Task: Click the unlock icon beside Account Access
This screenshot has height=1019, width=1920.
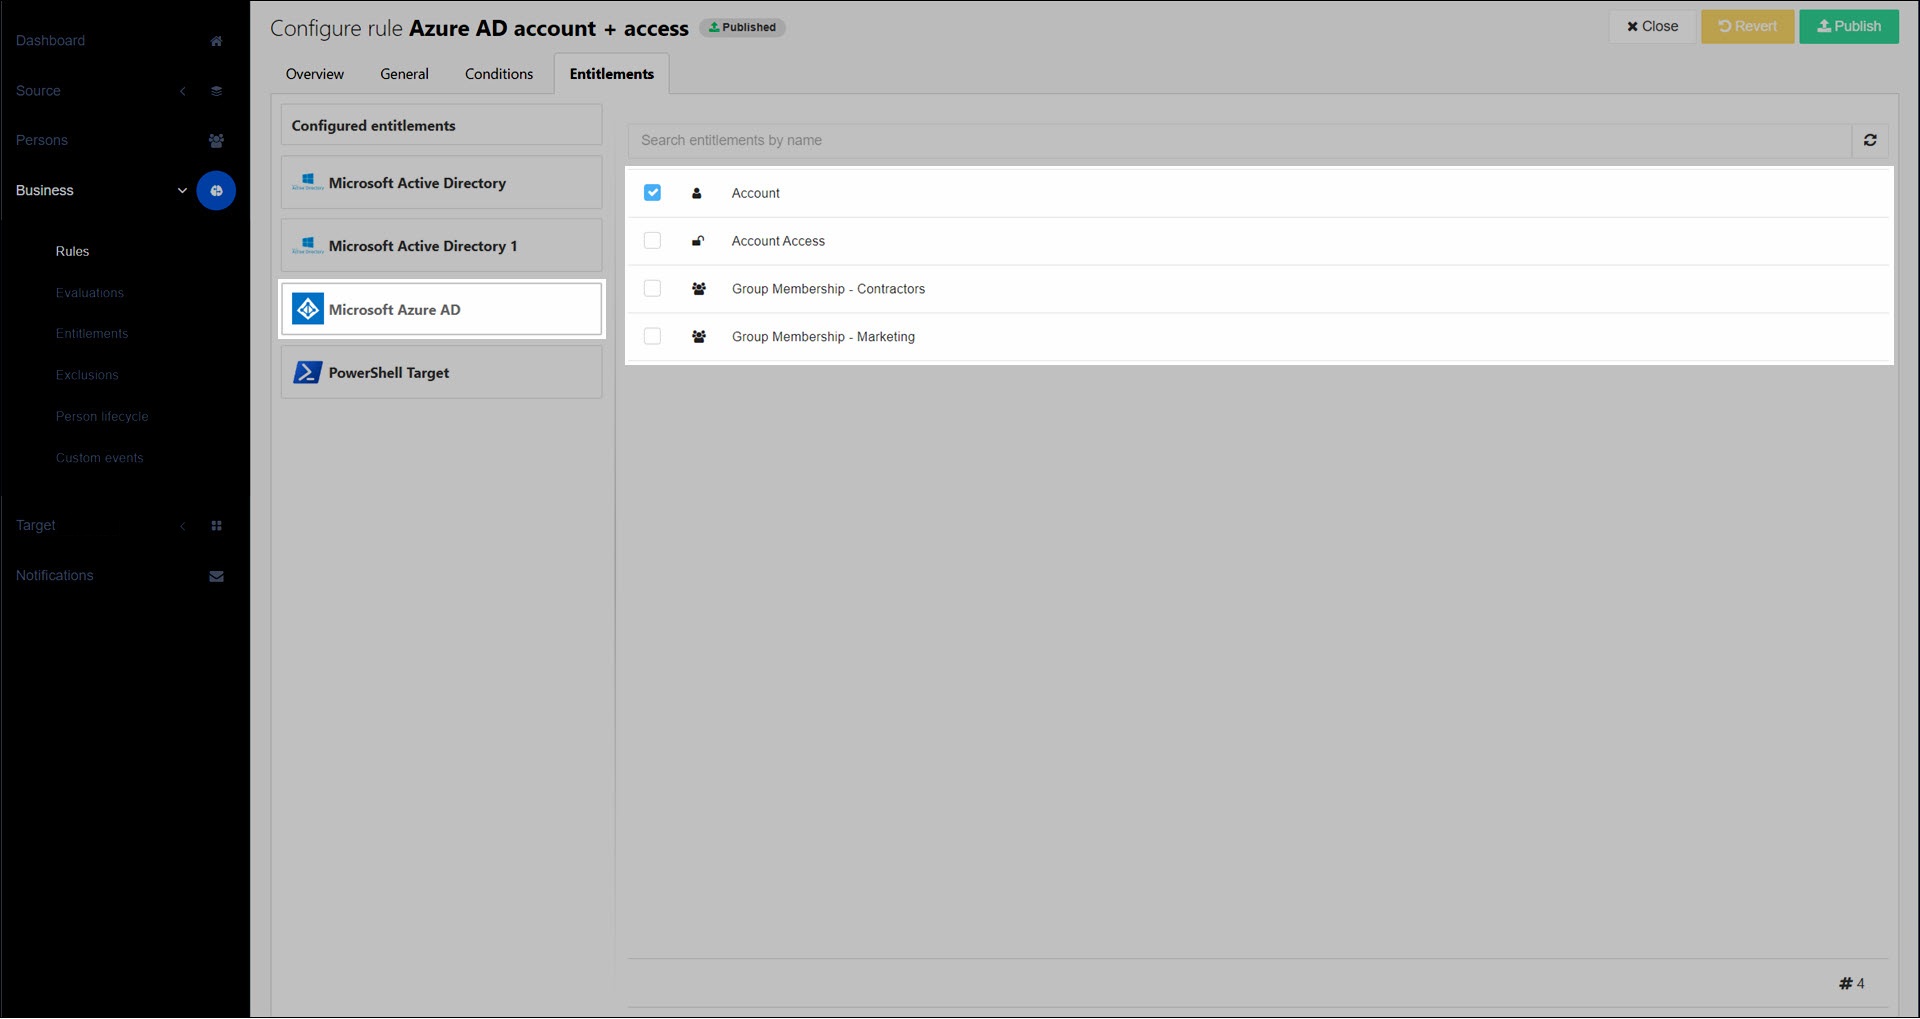Action: [698, 241]
